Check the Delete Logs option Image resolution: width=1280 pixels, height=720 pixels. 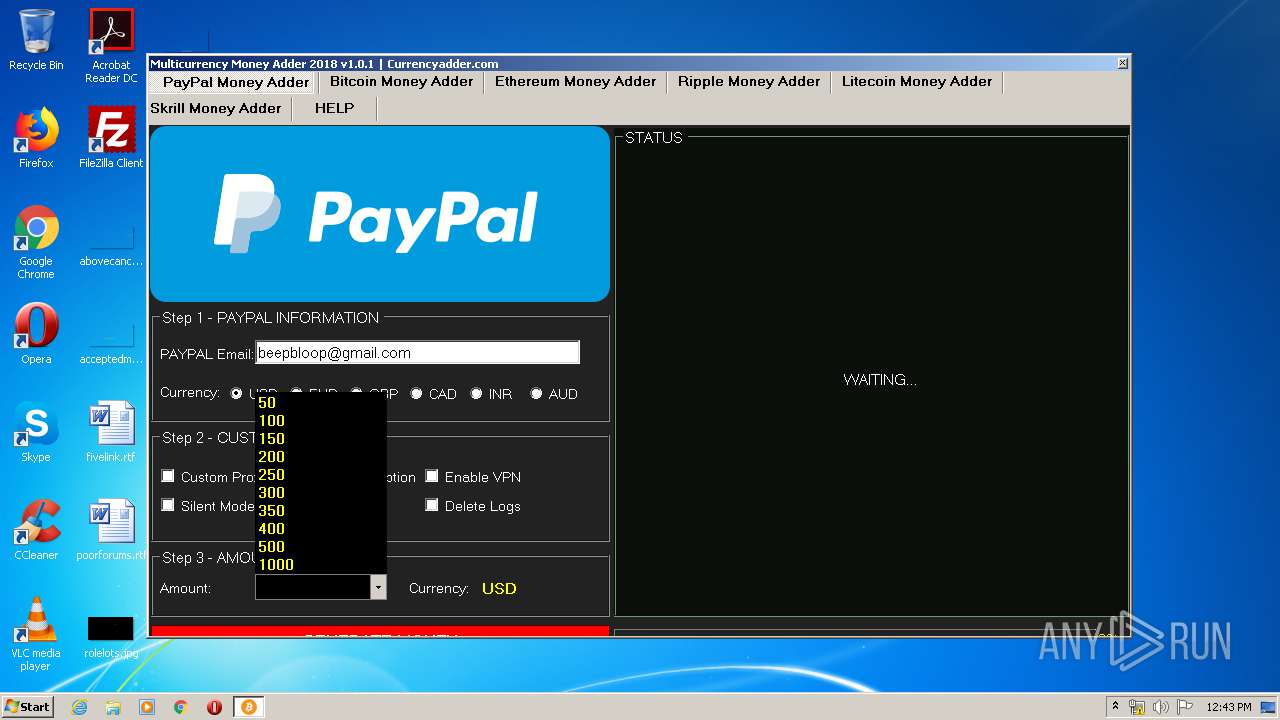(x=432, y=505)
